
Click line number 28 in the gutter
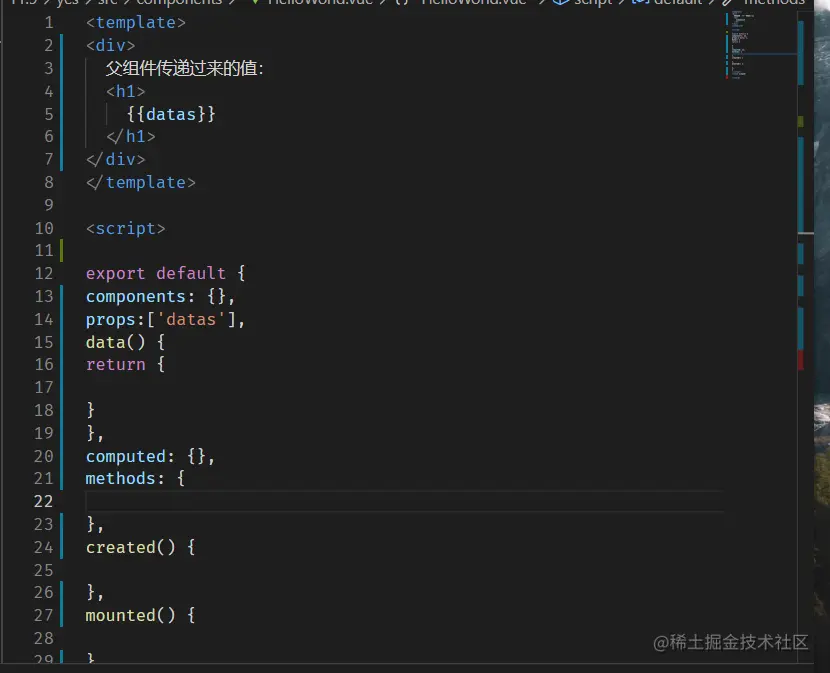(44, 639)
